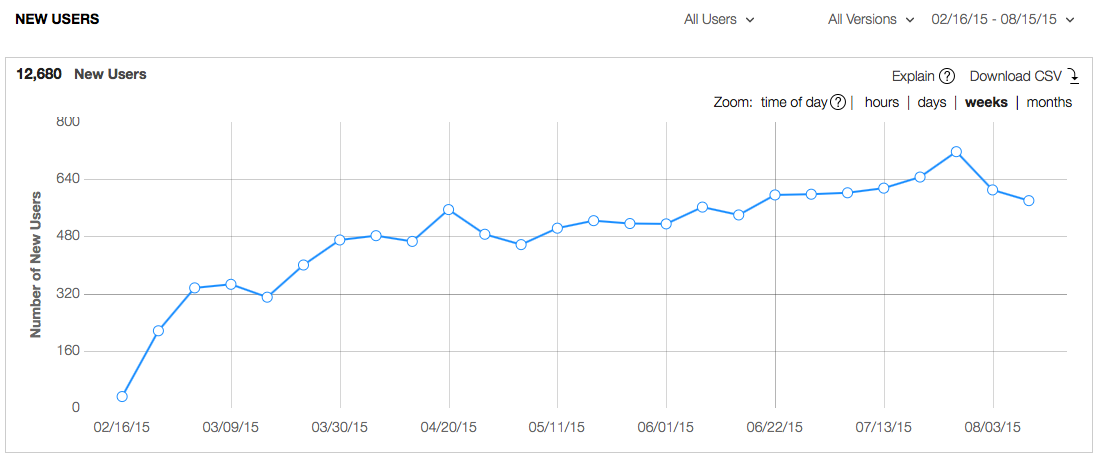Click the data point on the 03/09/15 gridline
The image size is (1099, 459).
(231, 285)
